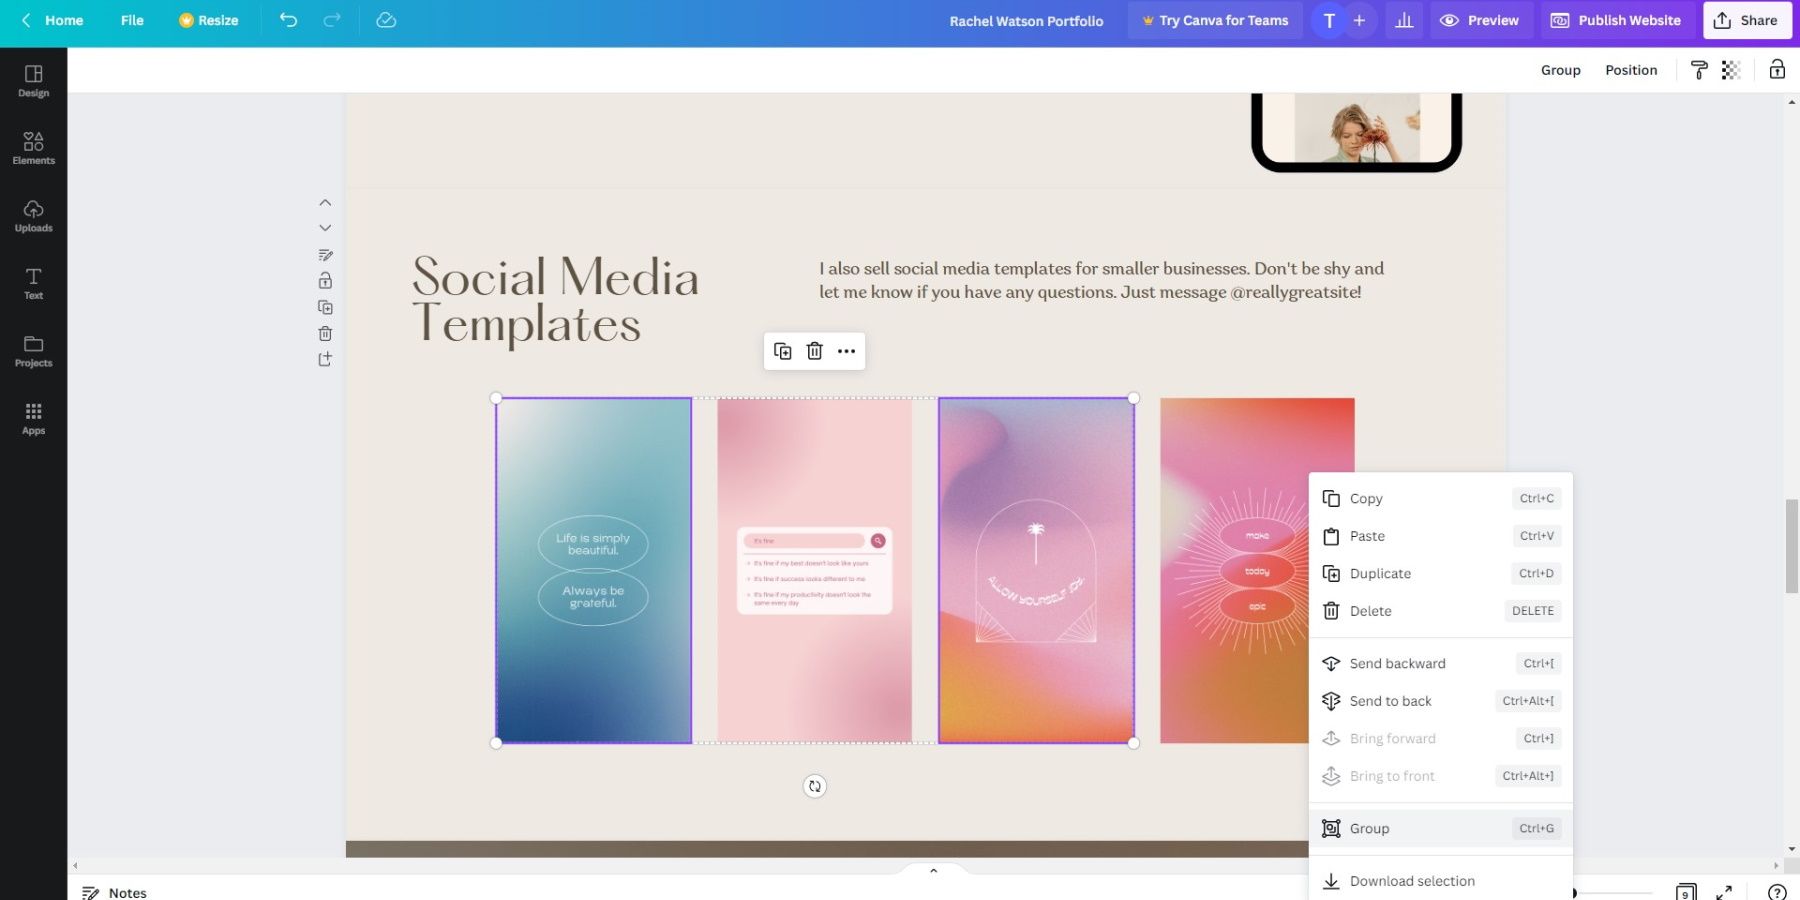Select the copy style paint roller icon
Image resolution: width=1800 pixels, height=900 pixels.
(x=1698, y=69)
